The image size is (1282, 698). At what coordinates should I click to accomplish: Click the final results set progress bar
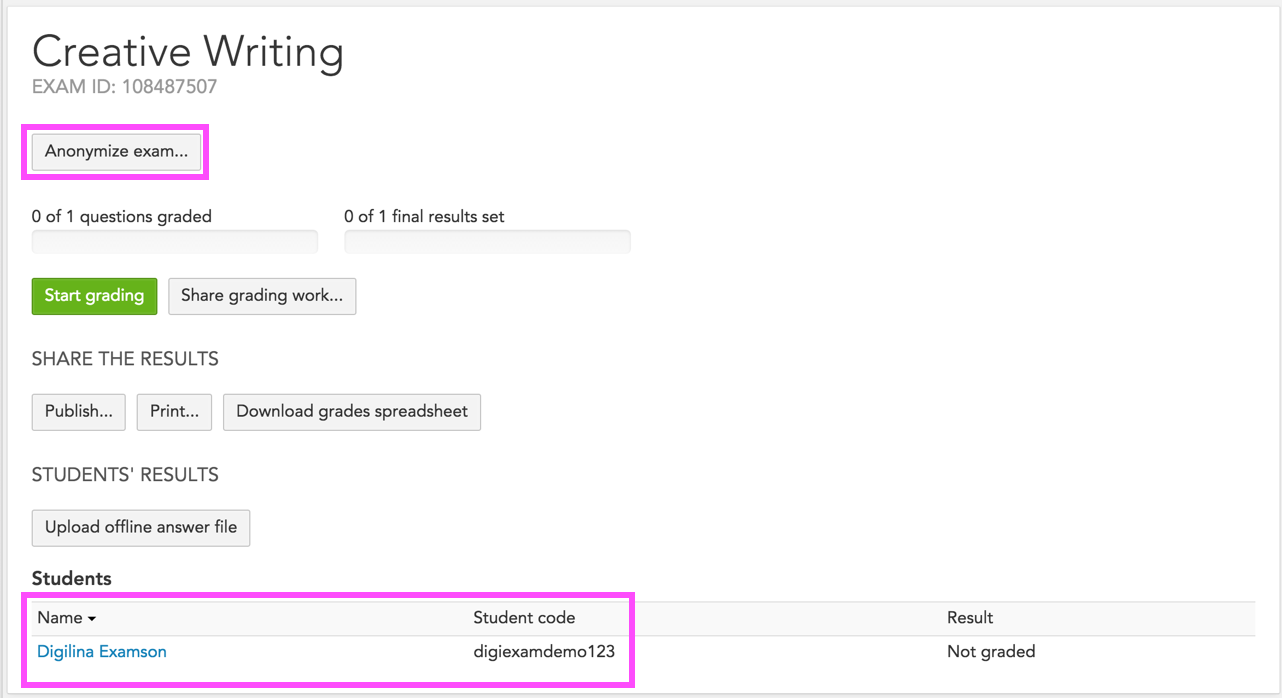click(487, 242)
